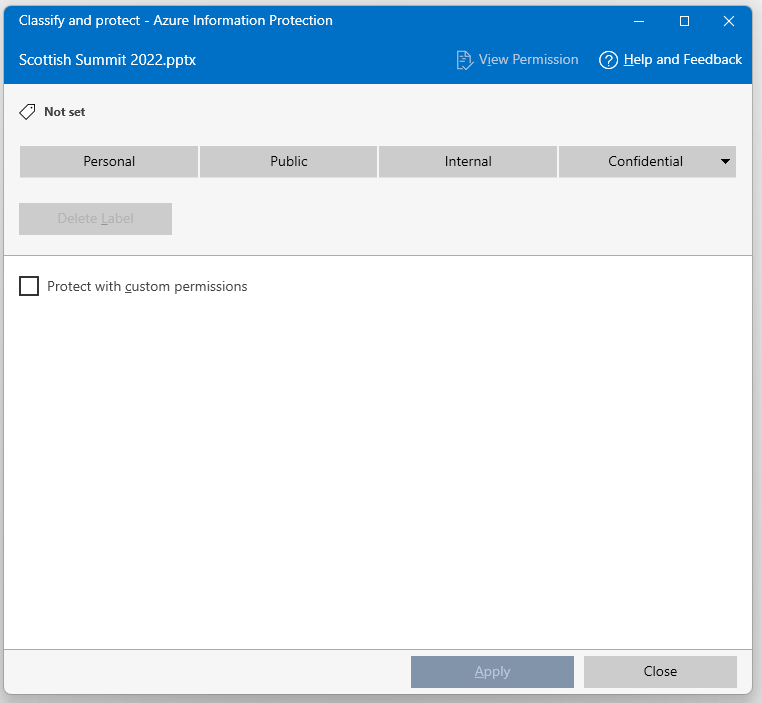762x703 pixels.
Task: Click the Scottish Summit 2022.pptx file name
Action: tap(107, 60)
